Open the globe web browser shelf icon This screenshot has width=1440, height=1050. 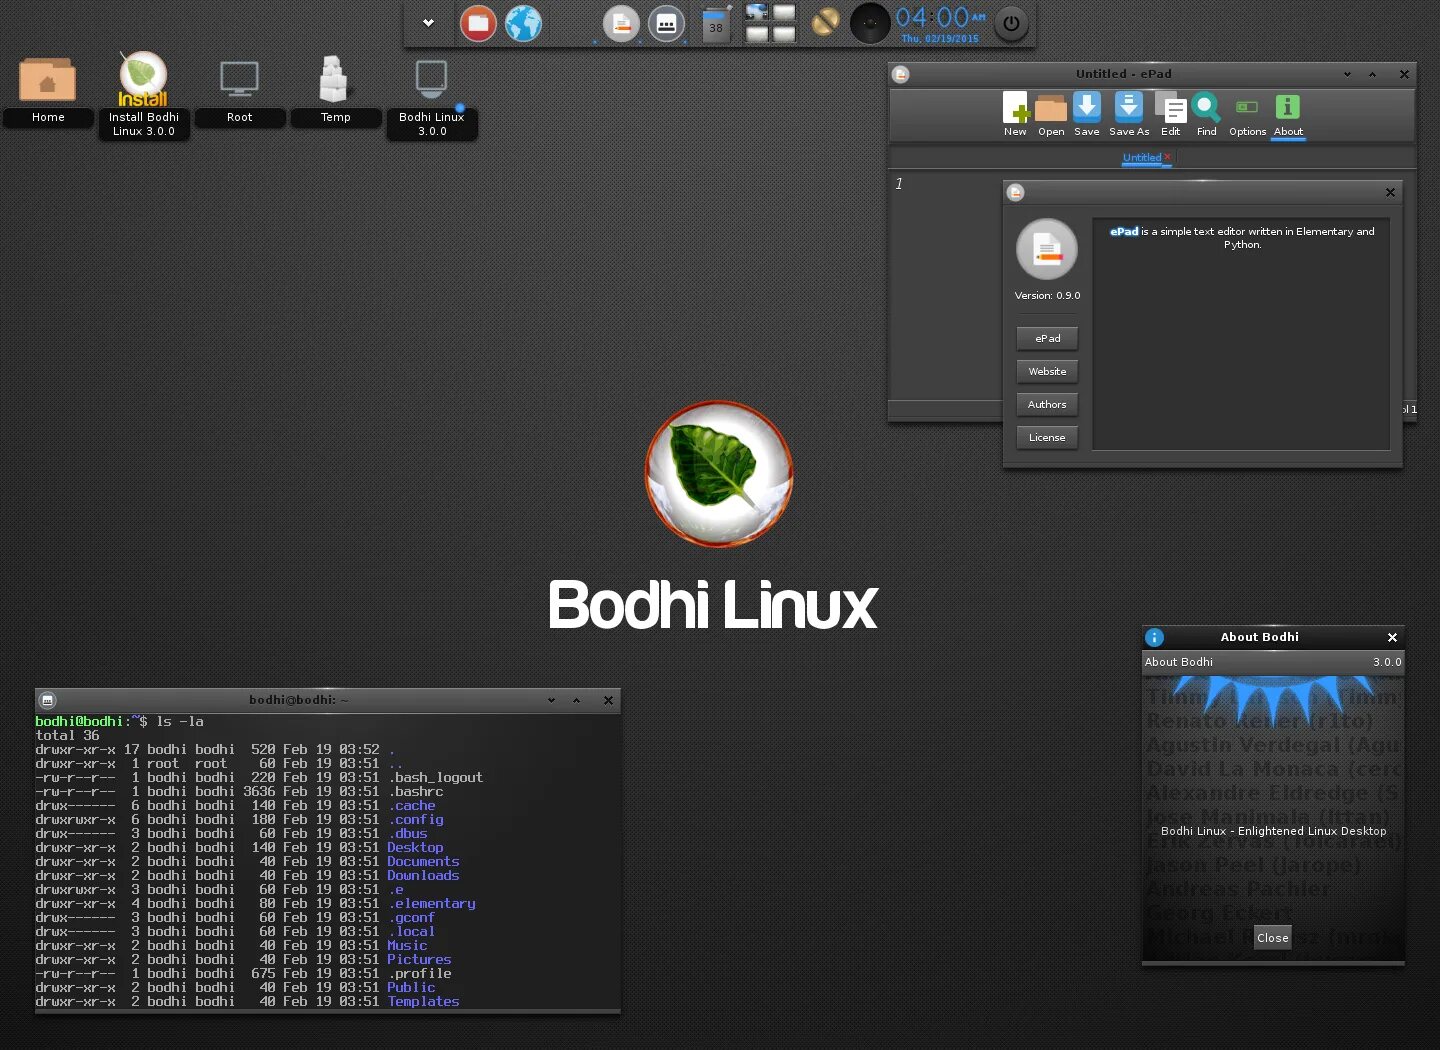523,23
